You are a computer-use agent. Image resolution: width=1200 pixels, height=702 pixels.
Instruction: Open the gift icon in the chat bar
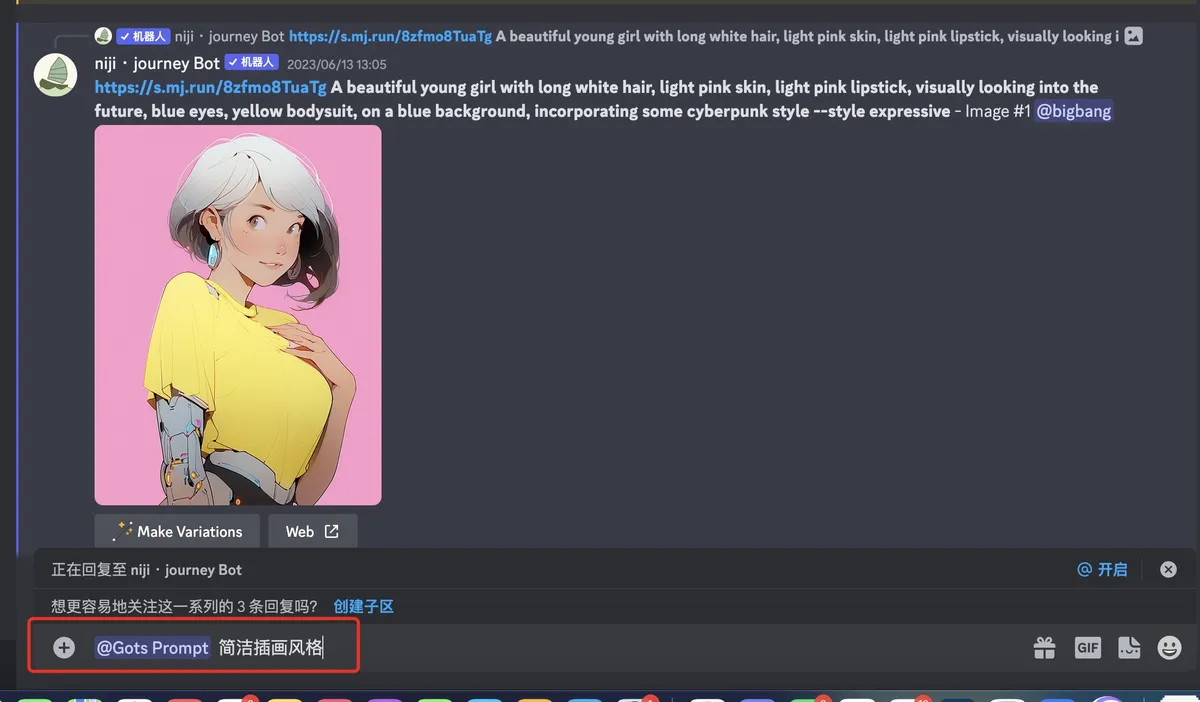pyautogui.click(x=1044, y=648)
